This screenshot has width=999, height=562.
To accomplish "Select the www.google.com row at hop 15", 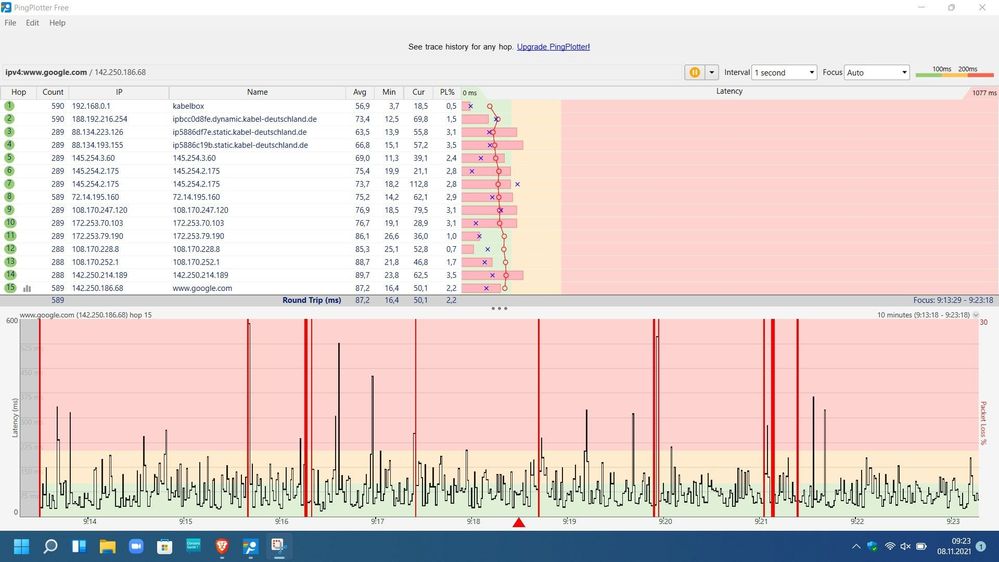I will click(x=202, y=288).
